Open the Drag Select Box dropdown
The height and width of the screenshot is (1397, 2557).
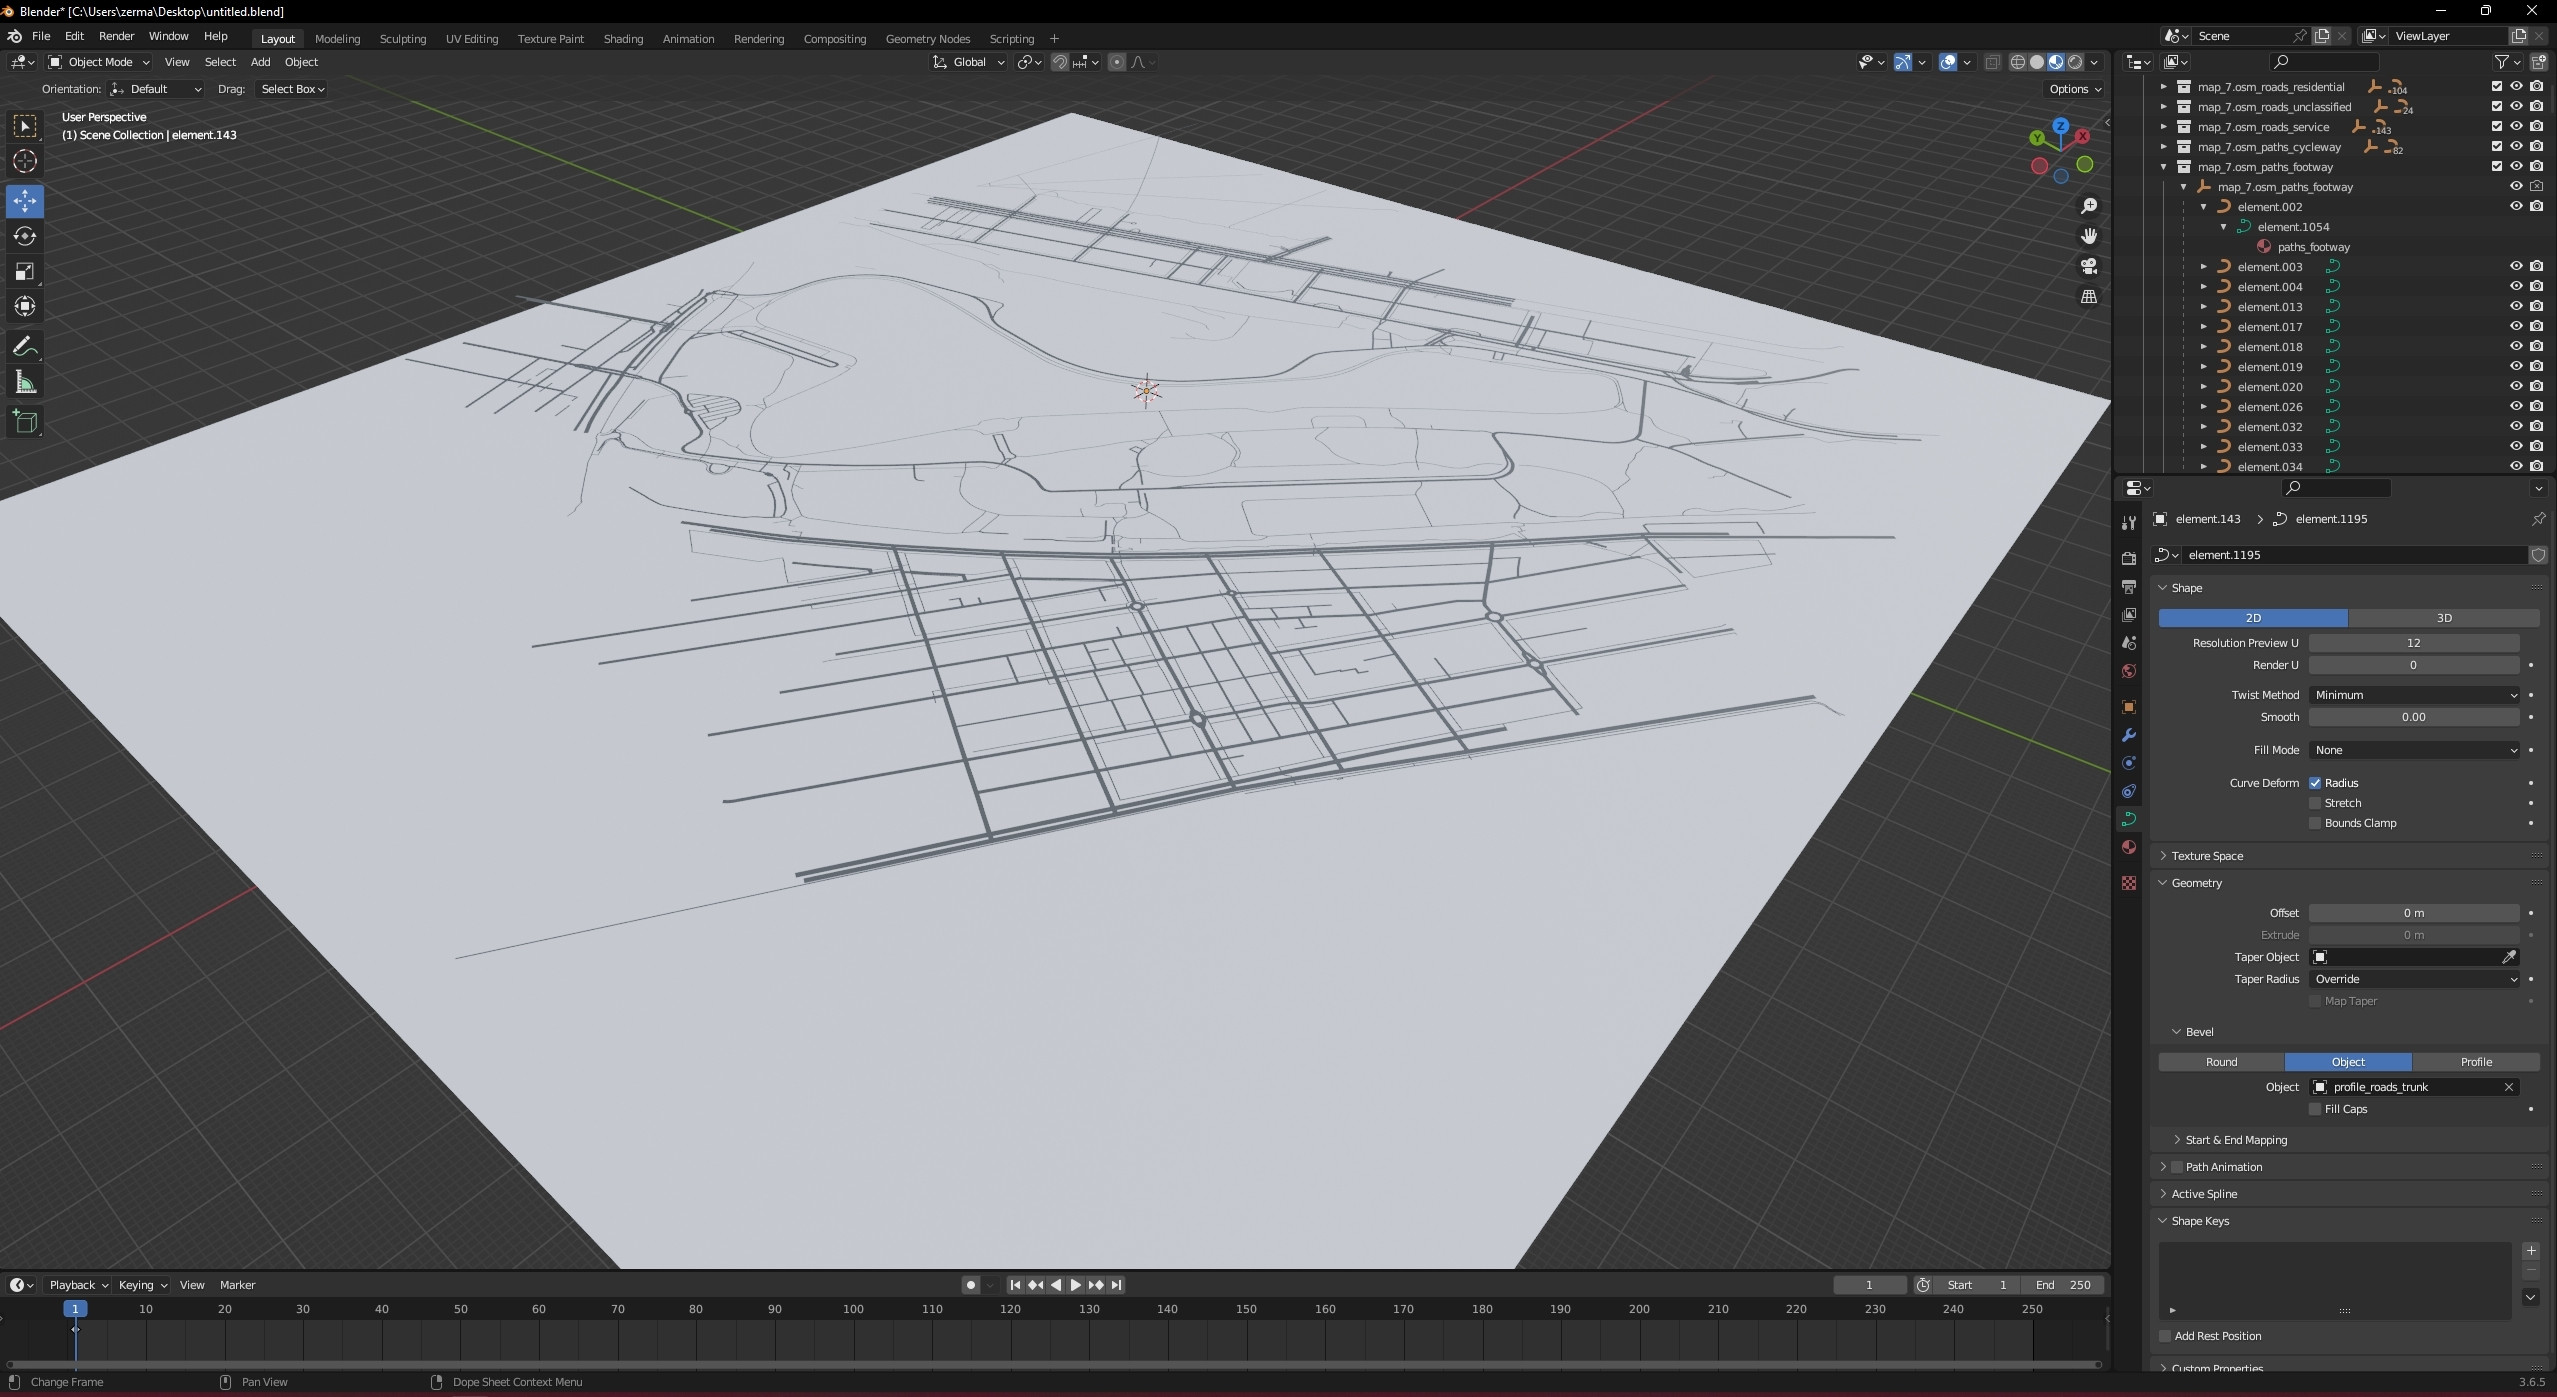(x=292, y=89)
